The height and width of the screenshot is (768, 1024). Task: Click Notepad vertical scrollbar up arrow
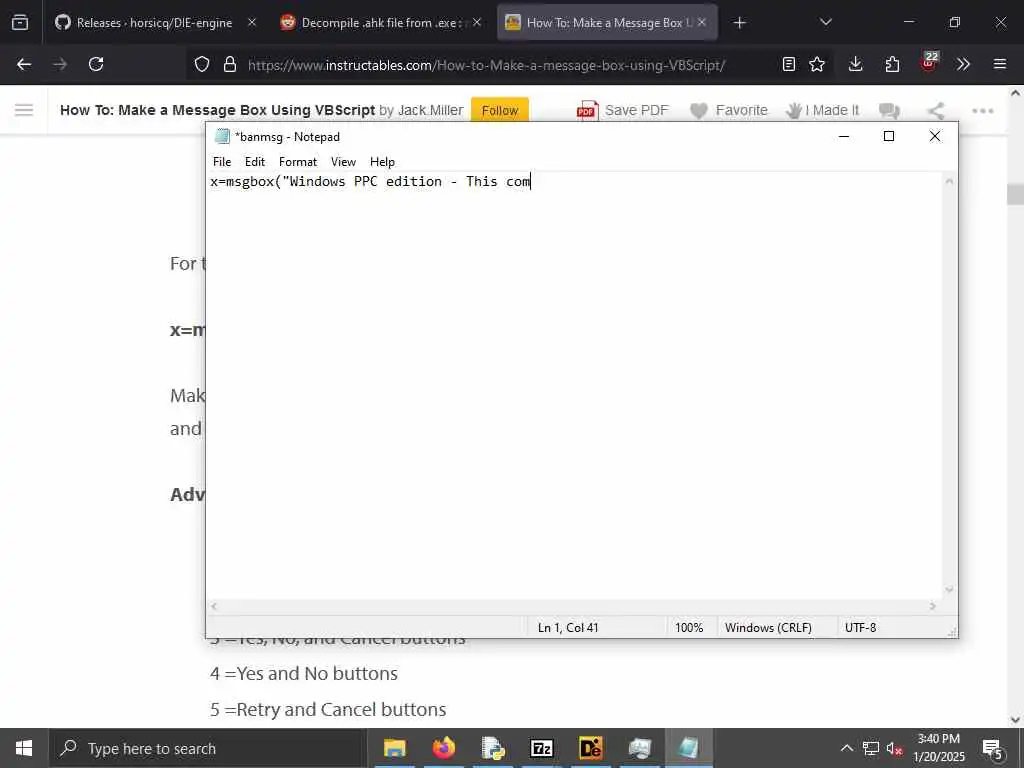(x=950, y=181)
